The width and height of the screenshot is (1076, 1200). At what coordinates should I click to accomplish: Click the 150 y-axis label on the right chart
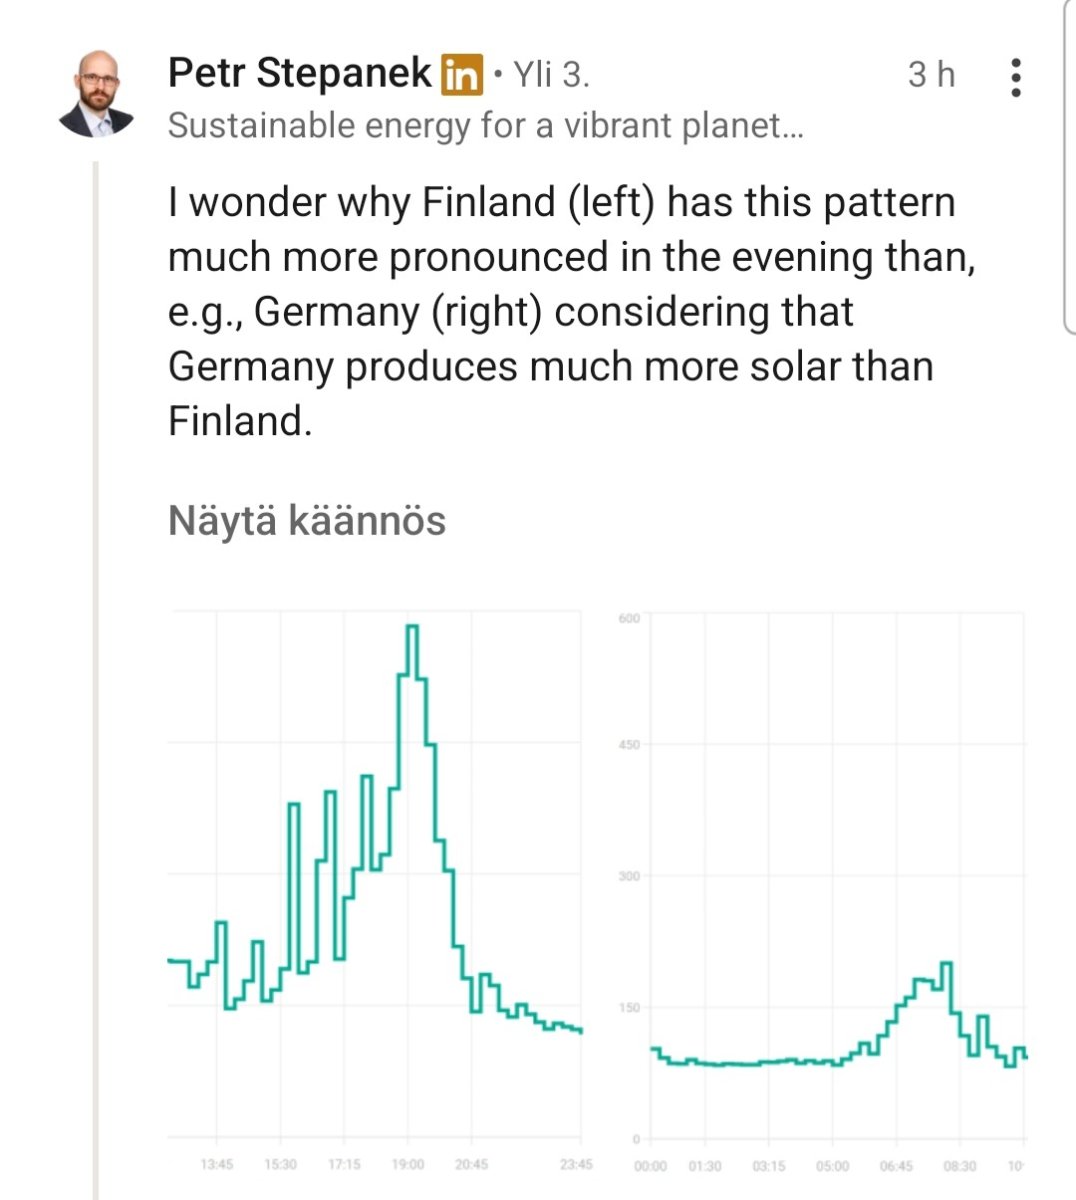point(628,1007)
